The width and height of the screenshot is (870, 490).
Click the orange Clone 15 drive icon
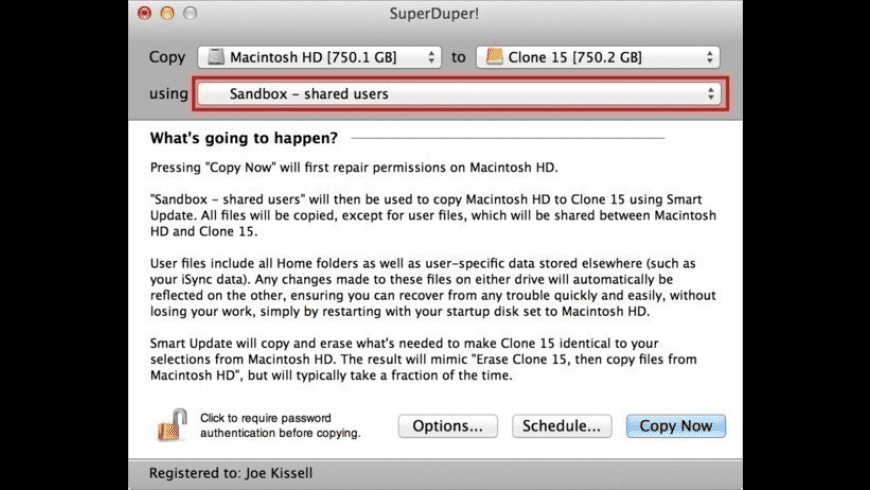493,58
